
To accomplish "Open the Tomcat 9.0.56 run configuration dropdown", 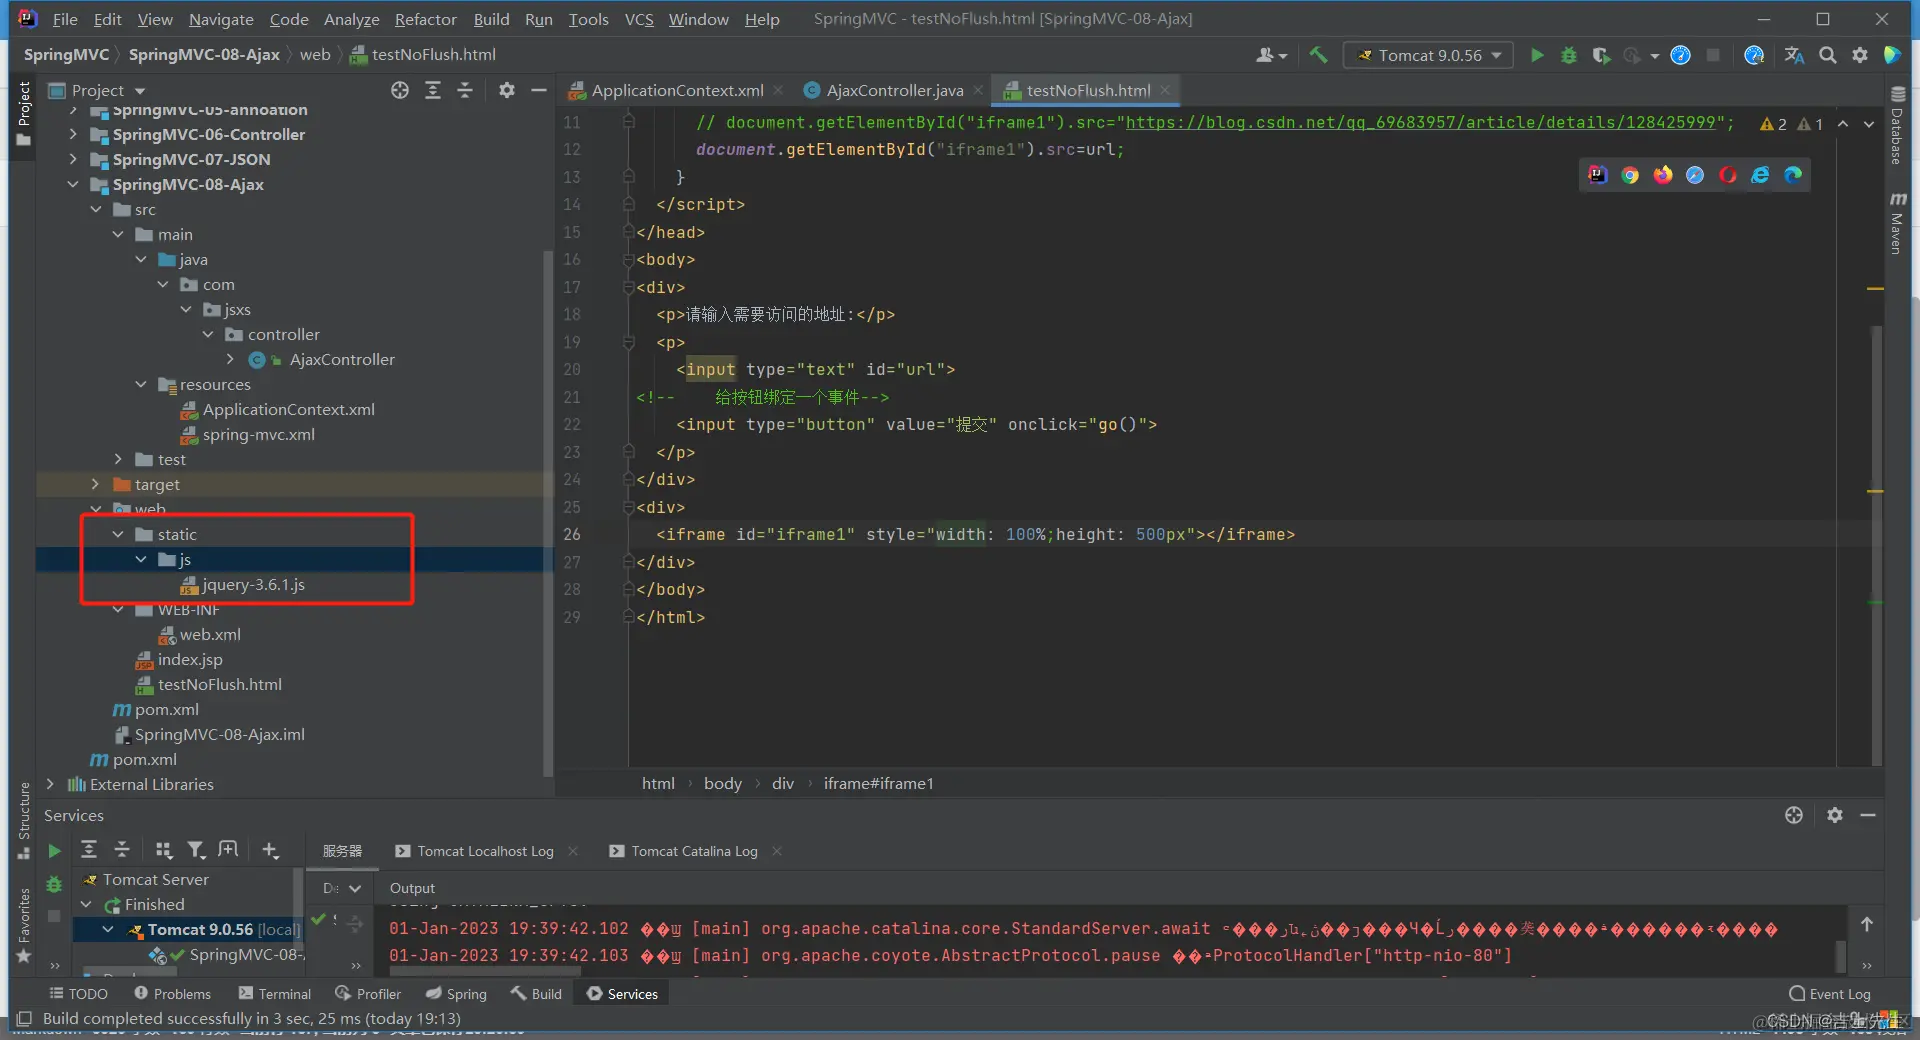I will pos(1429,55).
